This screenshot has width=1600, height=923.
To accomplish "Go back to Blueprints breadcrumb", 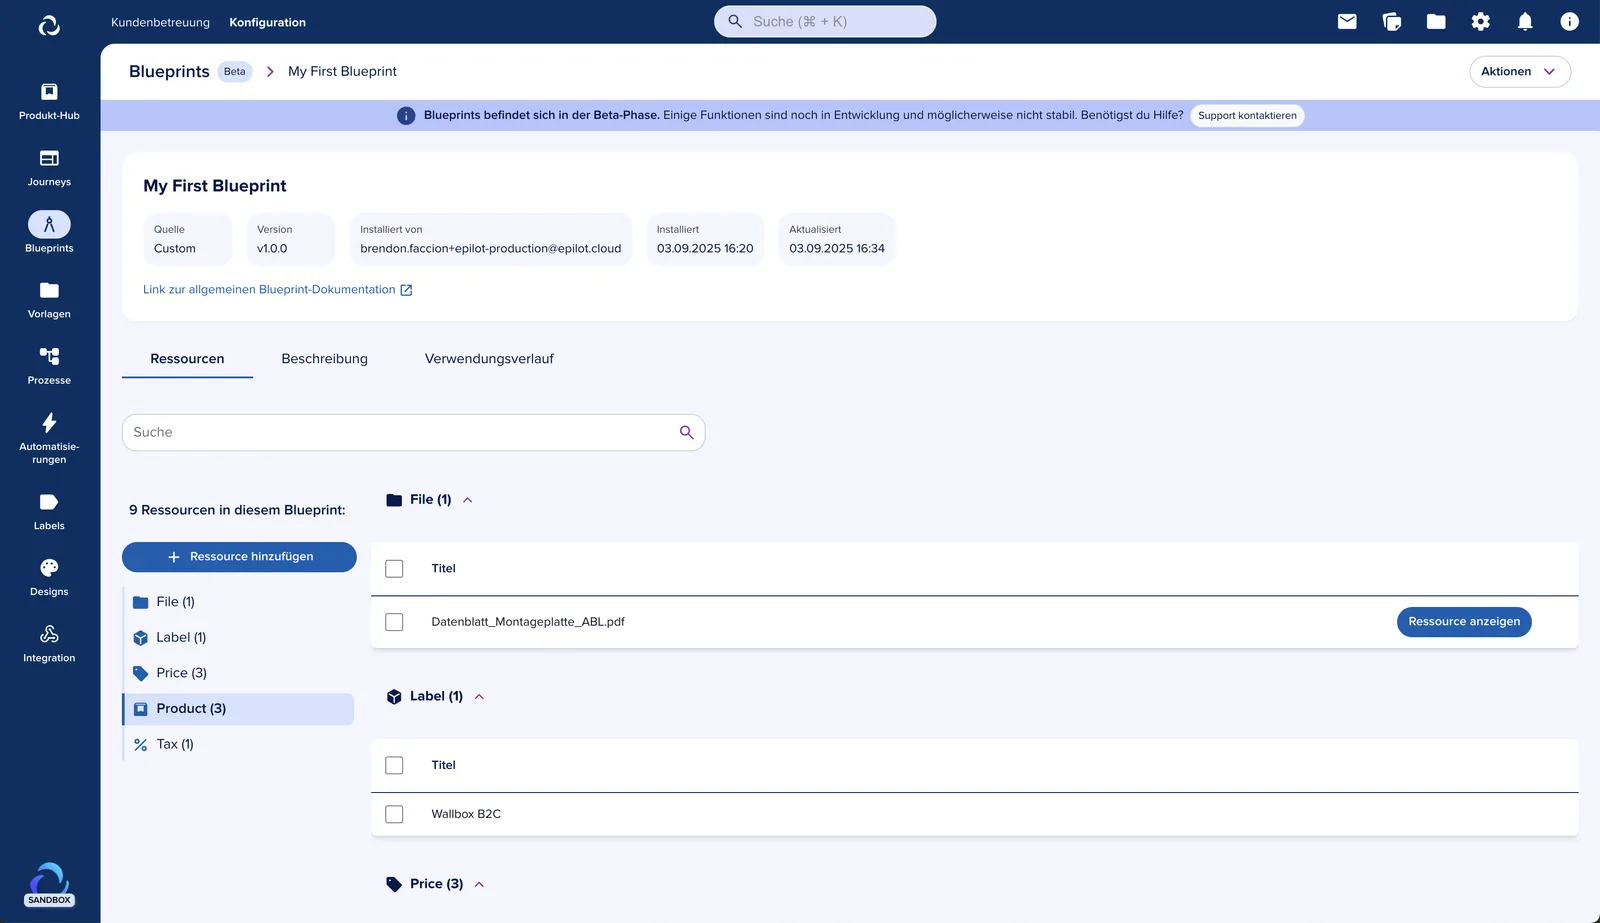I will (x=169, y=72).
